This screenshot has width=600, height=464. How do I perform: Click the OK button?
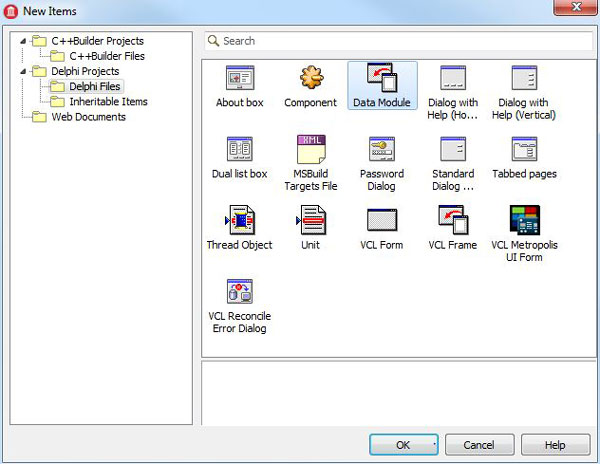(x=403, y=445)
